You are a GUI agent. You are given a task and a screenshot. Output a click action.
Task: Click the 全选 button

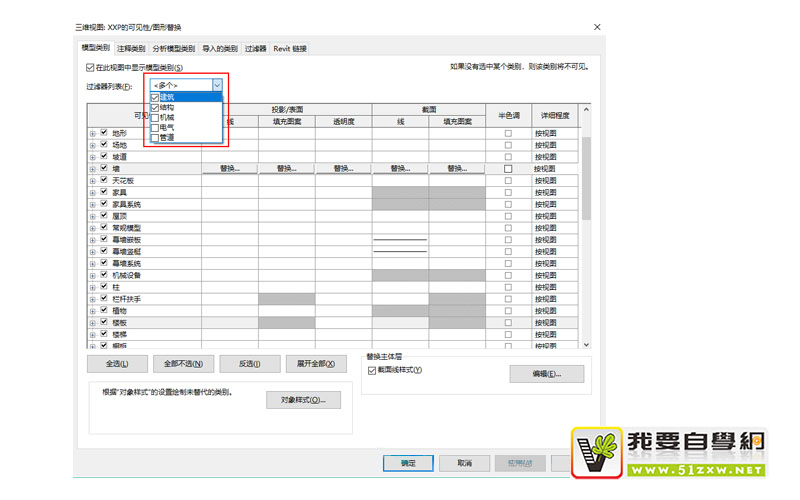pos(117,364)
